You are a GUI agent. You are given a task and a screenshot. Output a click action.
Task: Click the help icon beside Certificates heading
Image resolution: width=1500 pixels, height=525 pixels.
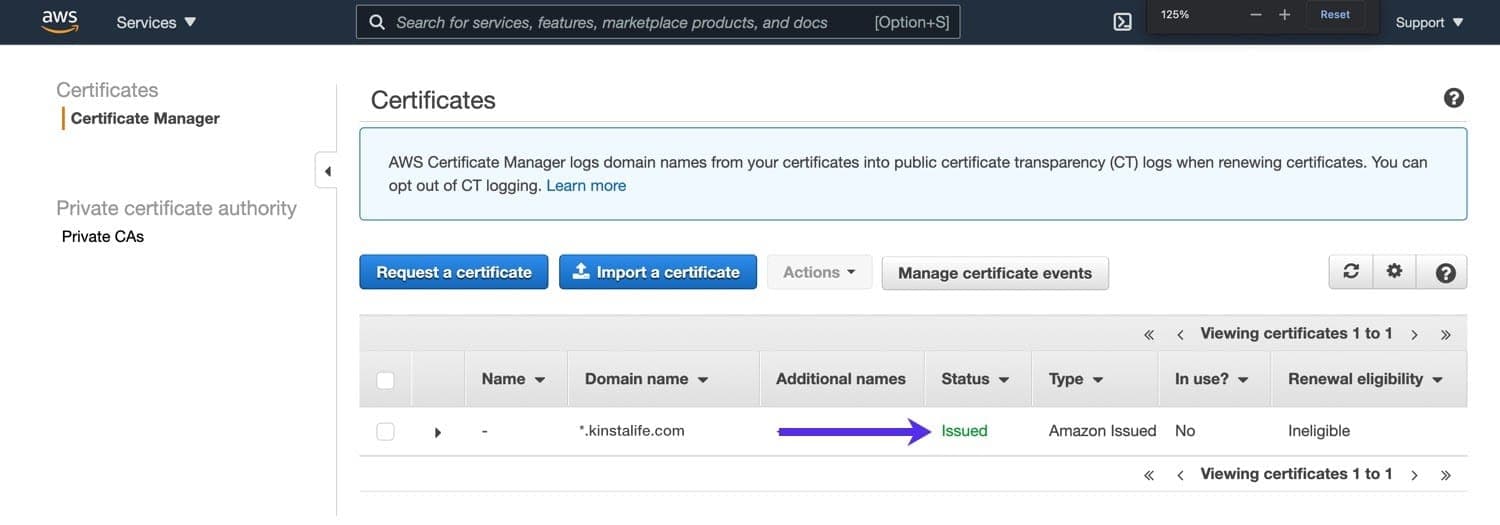1454,98
